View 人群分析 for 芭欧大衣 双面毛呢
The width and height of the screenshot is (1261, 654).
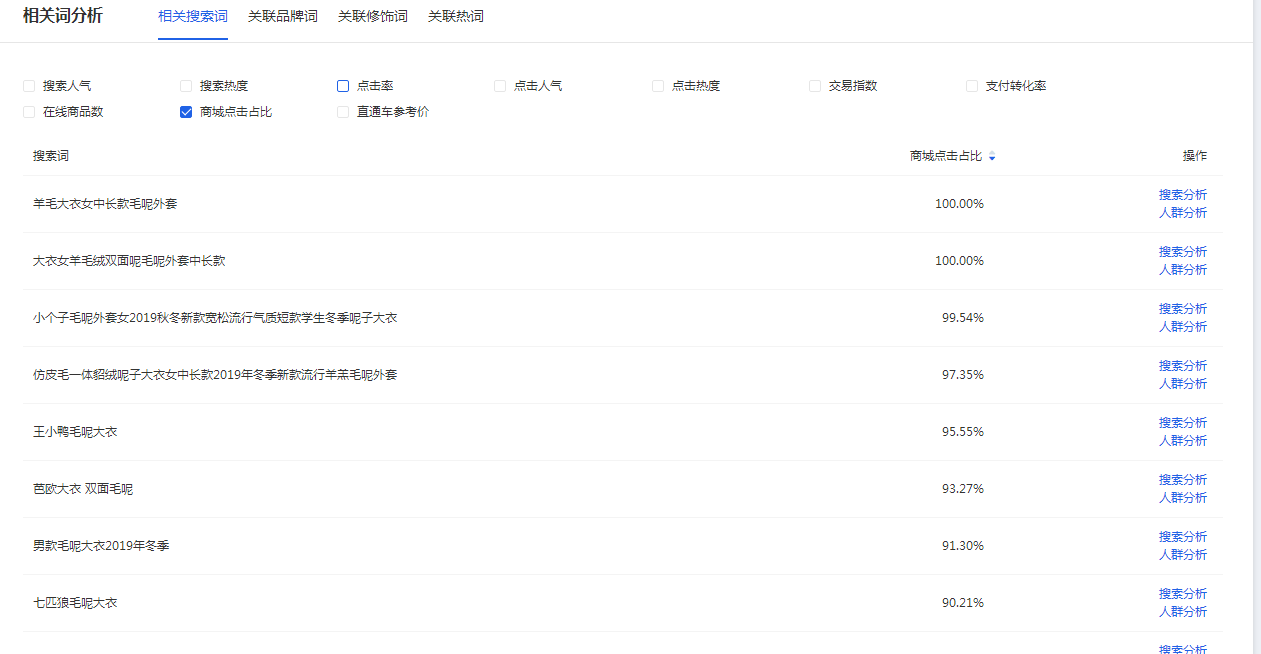pyautogui.click(x=1182, y=498)
